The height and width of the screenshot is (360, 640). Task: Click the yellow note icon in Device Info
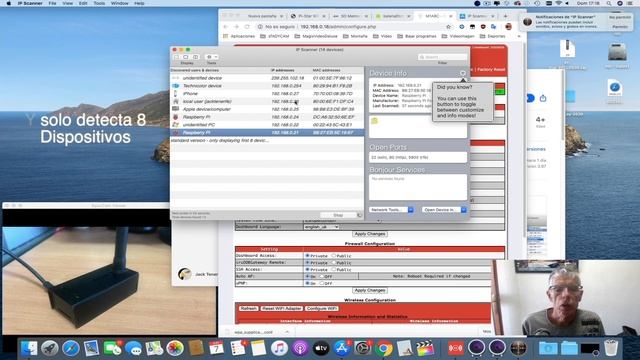[x=374, y=120]
